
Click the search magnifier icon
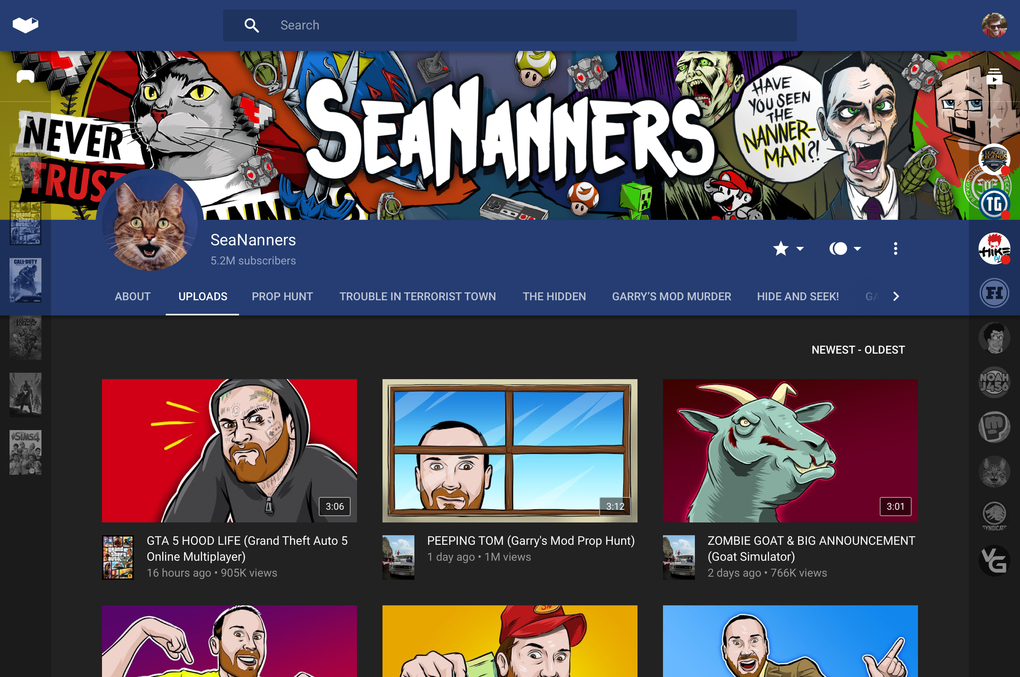point(251,25)
